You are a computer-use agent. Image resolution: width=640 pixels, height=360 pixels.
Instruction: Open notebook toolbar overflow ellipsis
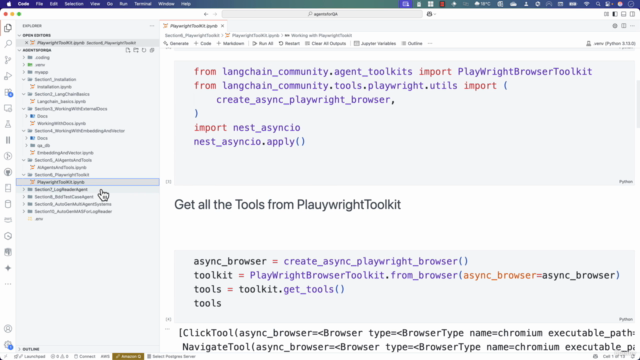coord(430,43)
